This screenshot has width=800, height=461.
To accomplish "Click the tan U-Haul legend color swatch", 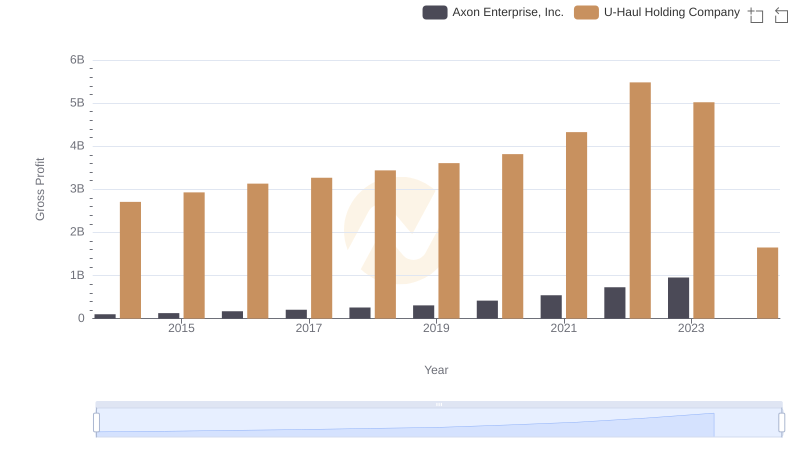I will tap(586, 12).
